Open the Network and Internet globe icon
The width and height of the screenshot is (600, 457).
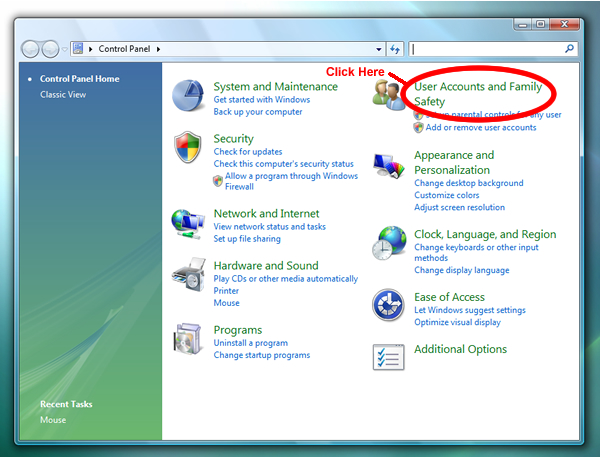click(x=188, y=224)
